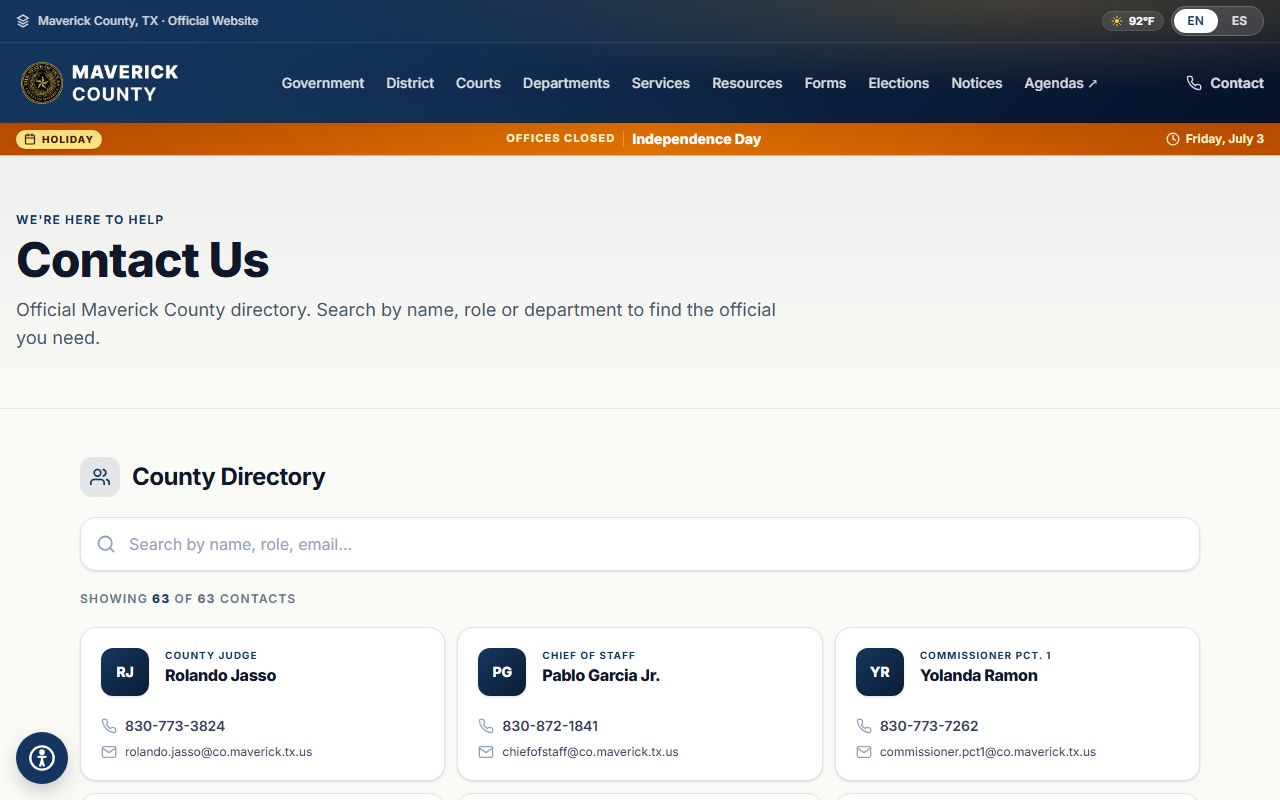The image size is (1280, 800).
Task: Click the name Rolando Jasso
Action: [220, 675]
